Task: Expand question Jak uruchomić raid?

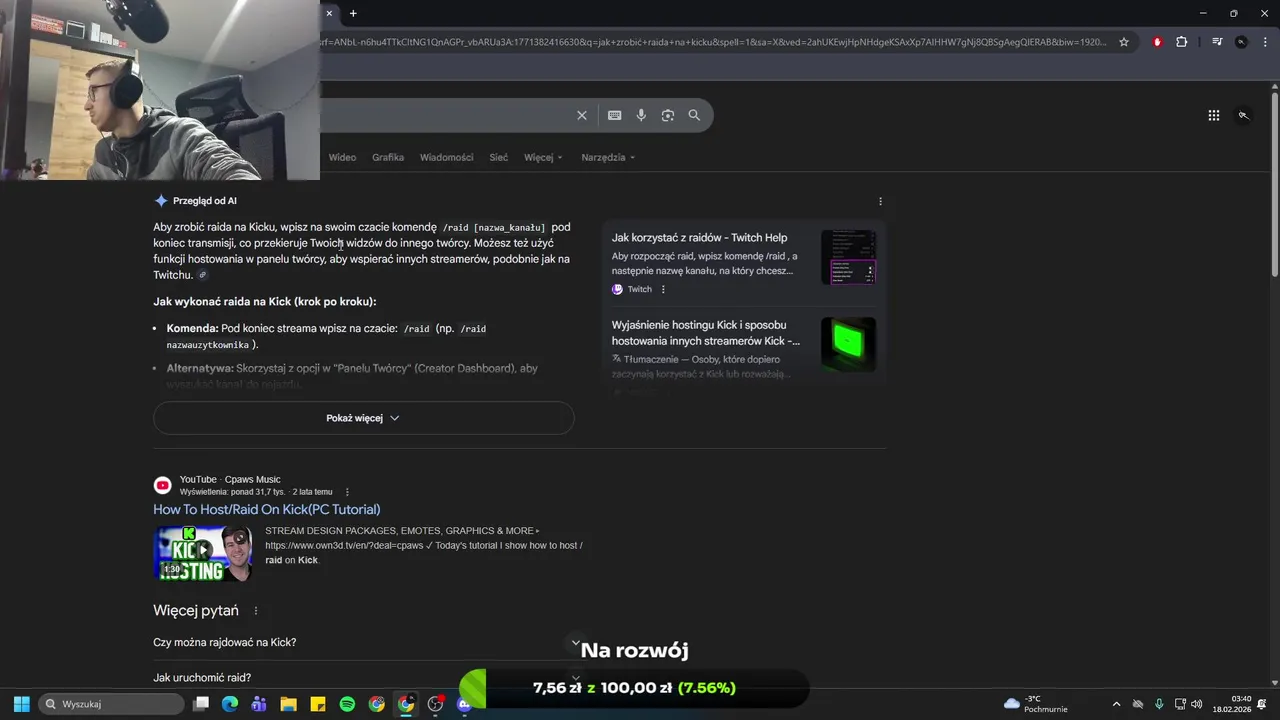Action: pyautogui.click(x=363, y=678)
